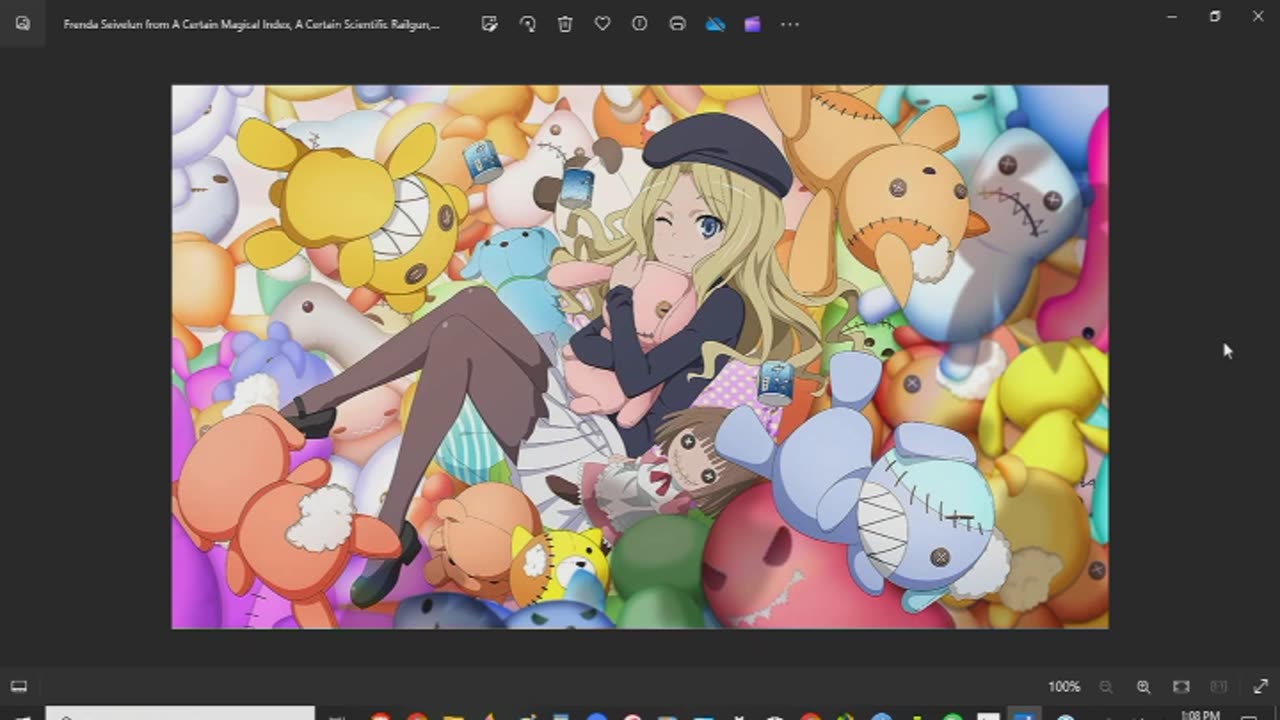The height and width of the screenshot is (720, 1280).
Task: Delete the photo using the trash icon
Action: click(x=565, y=24)
